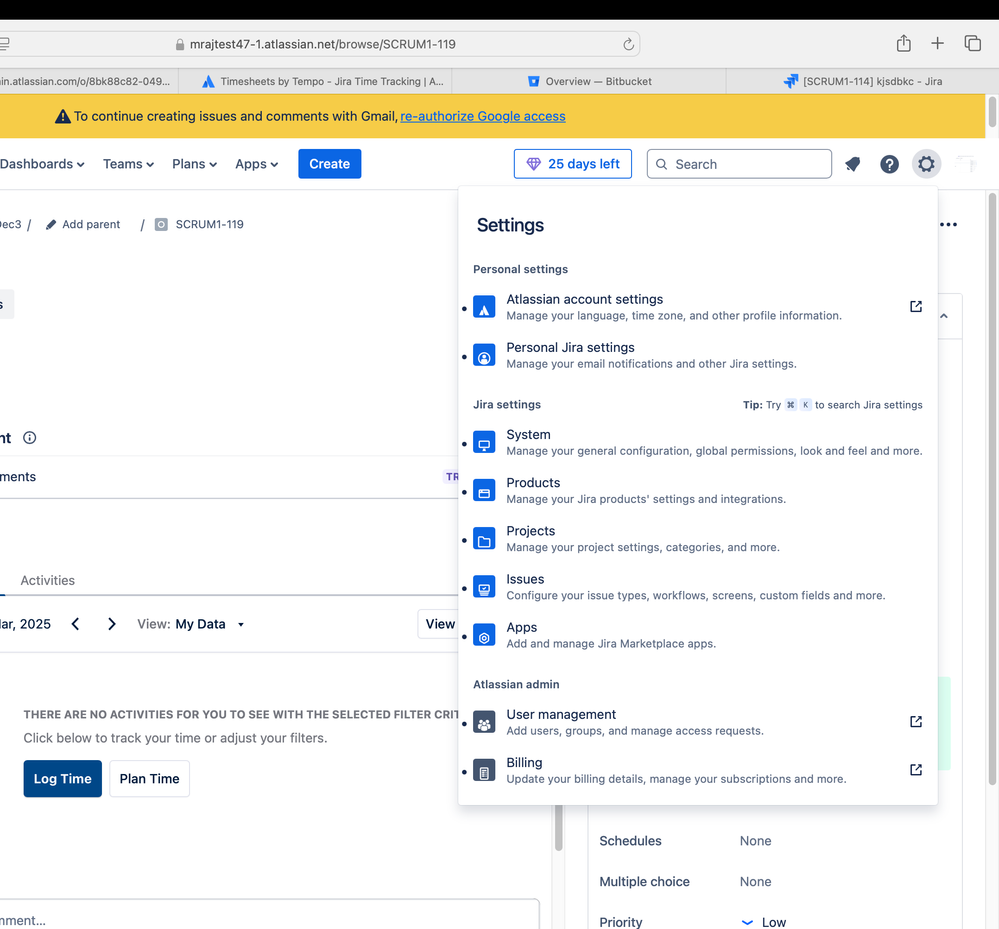The height and width of the screenshot is (929, 999).
Task: Open the Teams dropdown menu
Action: tap(129, 164)
